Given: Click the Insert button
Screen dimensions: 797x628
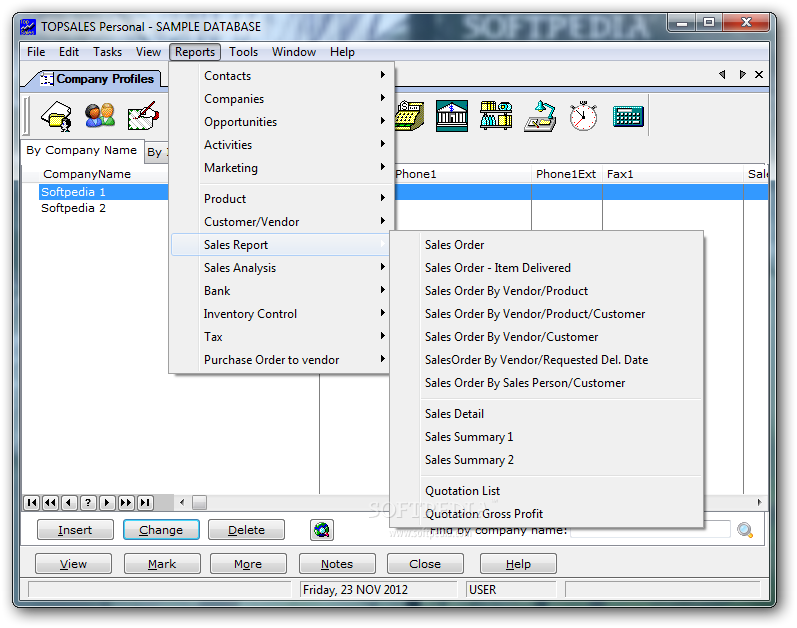Looking at the screenshot, I should [75, 530].
